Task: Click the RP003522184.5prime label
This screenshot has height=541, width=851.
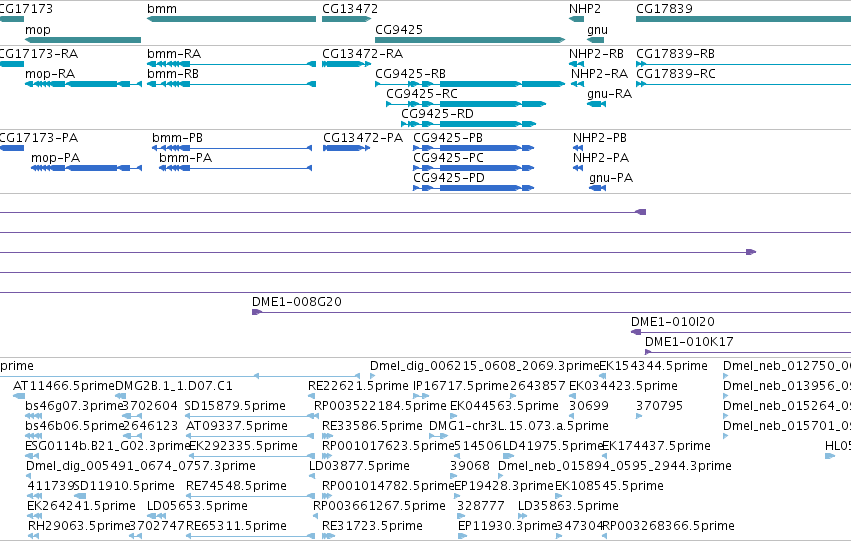Action: (380, 406)
